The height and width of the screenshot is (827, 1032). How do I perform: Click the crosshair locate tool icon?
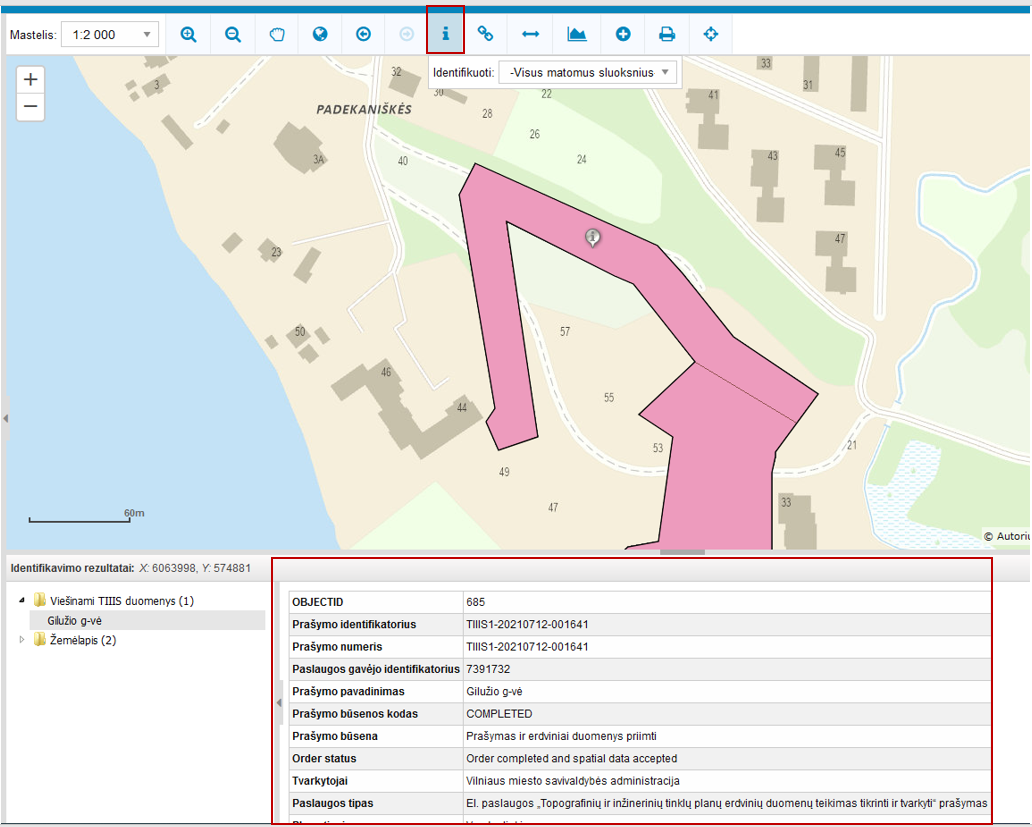(x=711, y=34)
